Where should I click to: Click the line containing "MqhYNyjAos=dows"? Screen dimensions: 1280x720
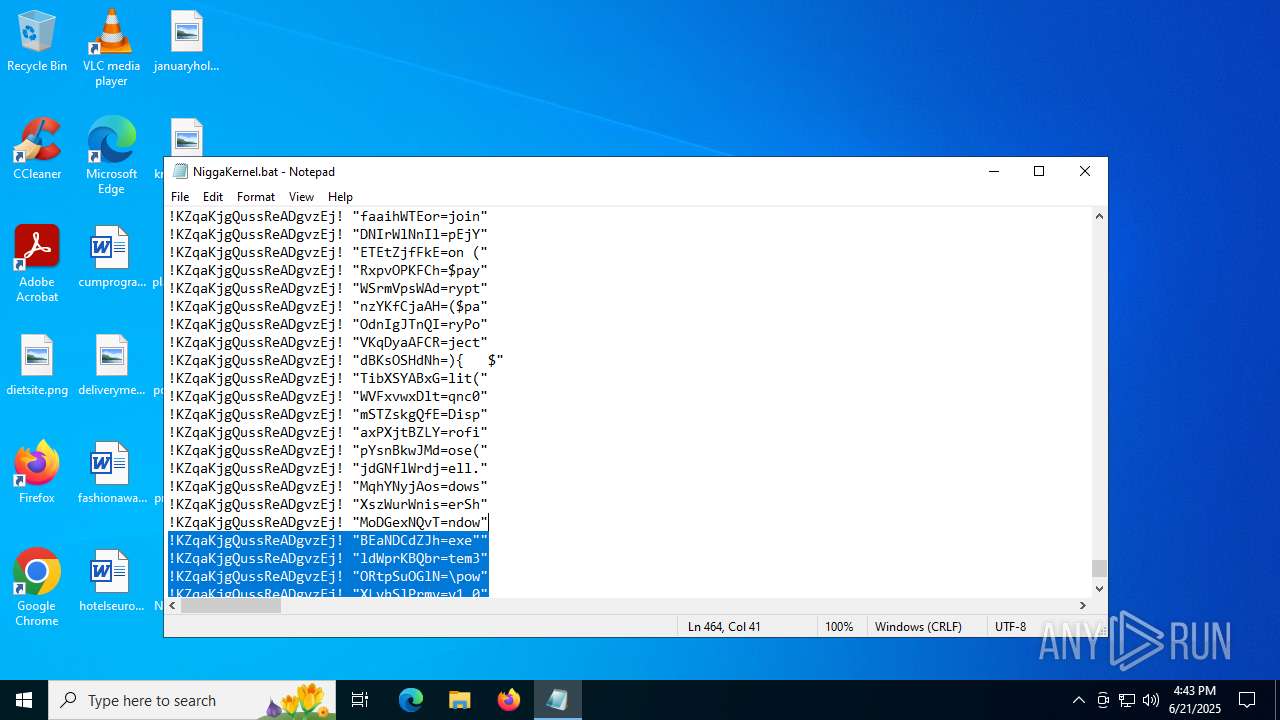328,486
